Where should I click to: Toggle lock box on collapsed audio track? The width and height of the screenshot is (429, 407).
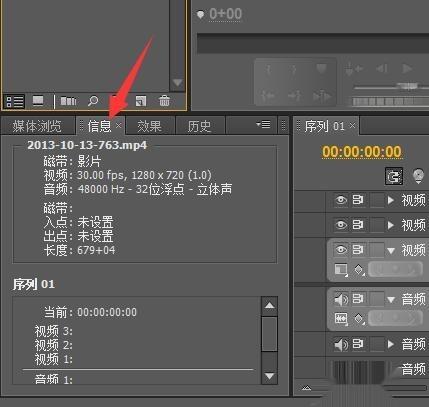[x=377, y=344]
